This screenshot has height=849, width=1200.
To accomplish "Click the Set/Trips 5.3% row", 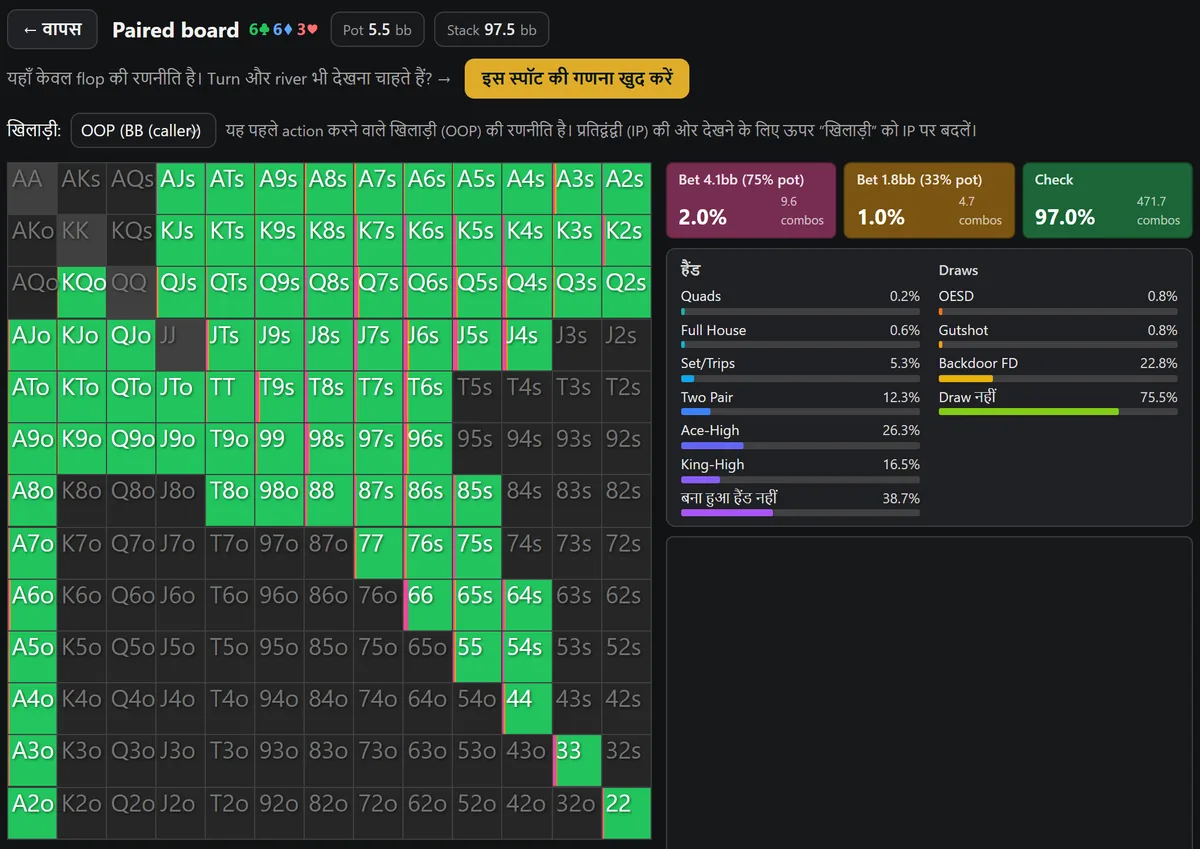I will [800, 369].
